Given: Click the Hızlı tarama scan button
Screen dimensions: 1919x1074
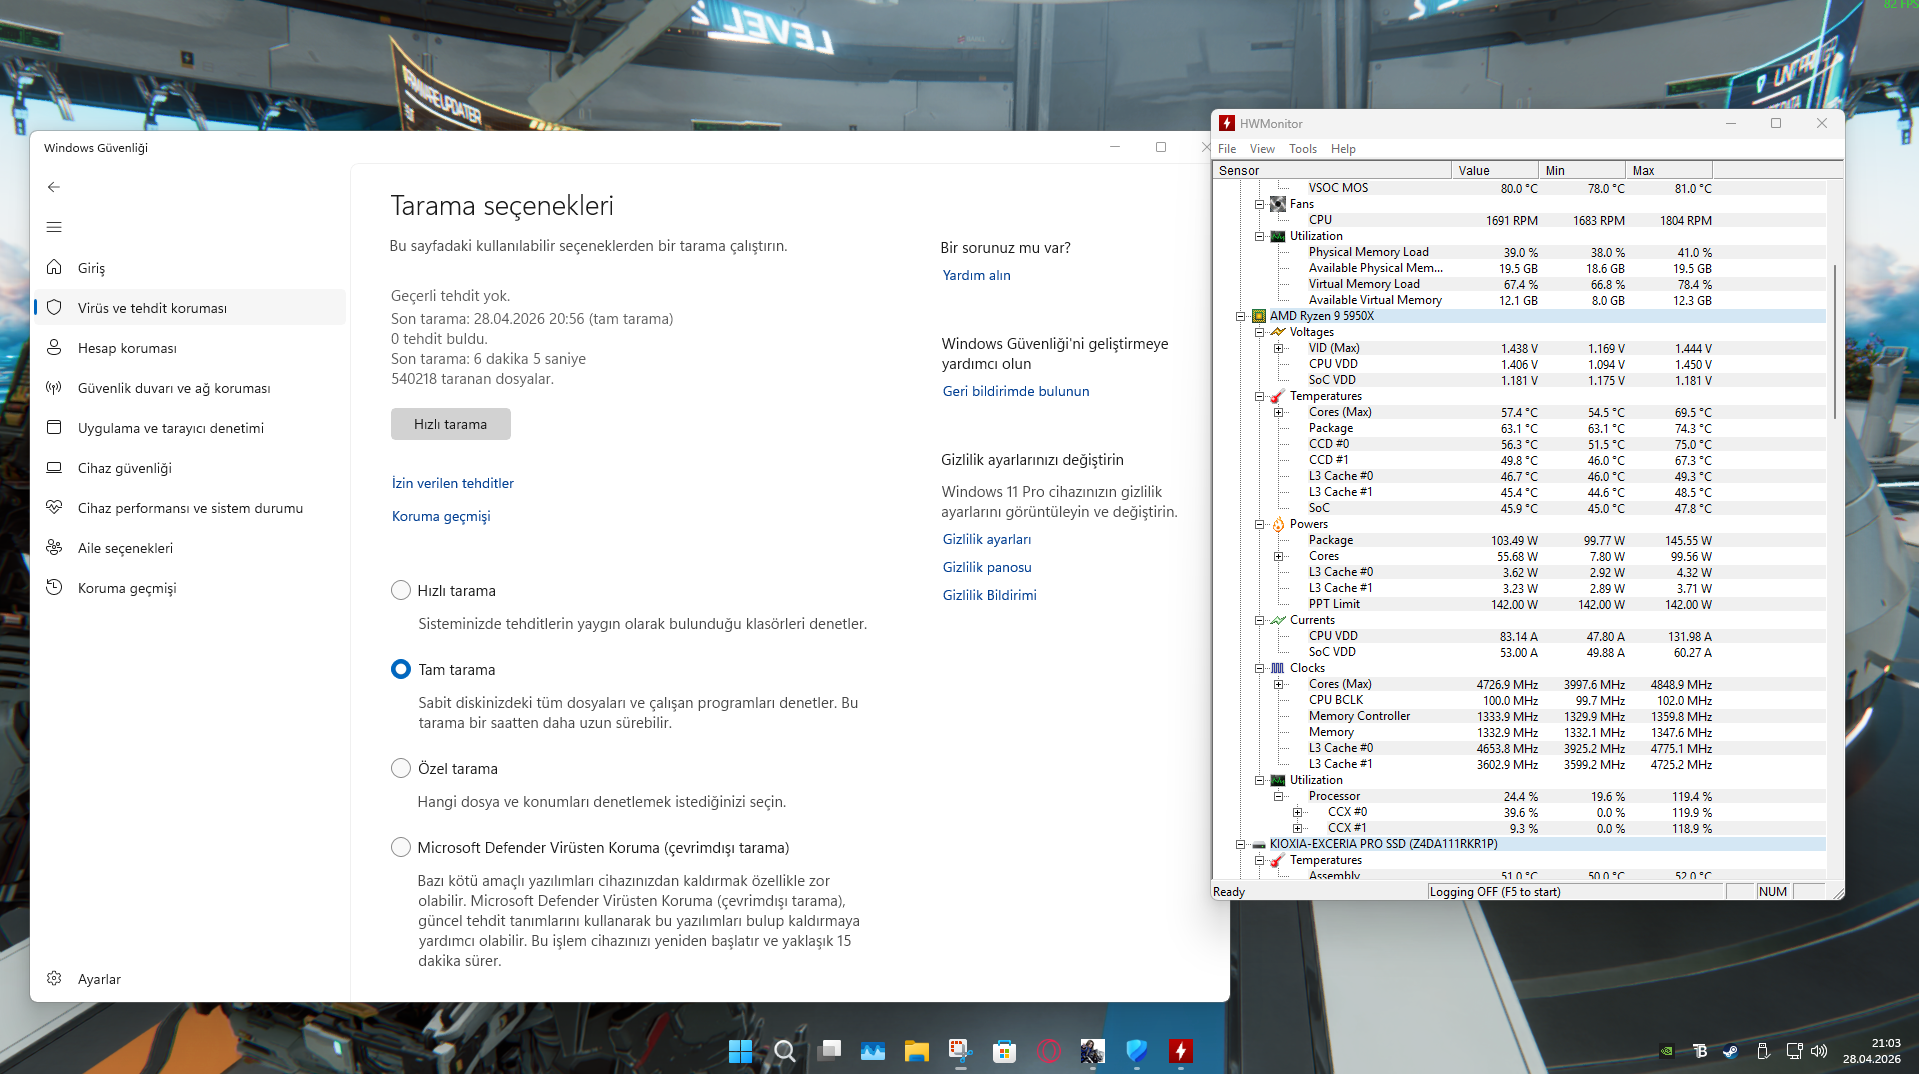Looking at the screenshot, I should pos(451,424).
